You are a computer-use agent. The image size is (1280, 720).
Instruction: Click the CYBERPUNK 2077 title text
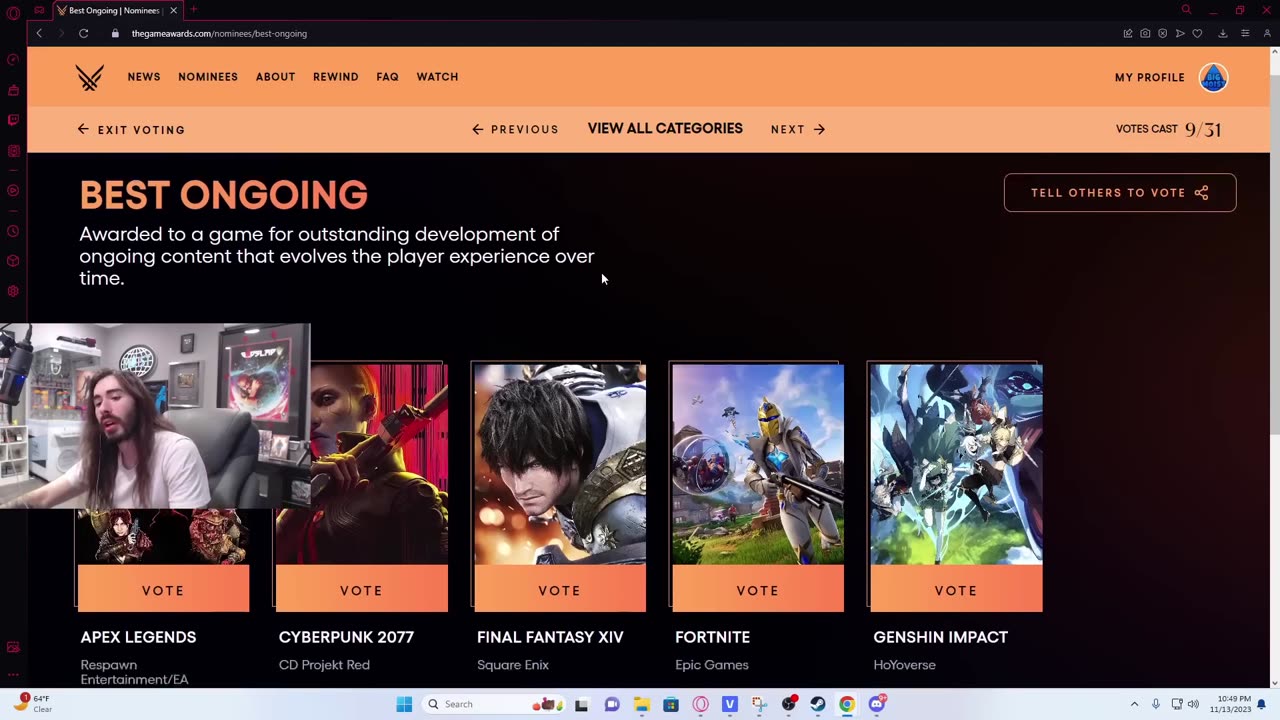[346, 637]
